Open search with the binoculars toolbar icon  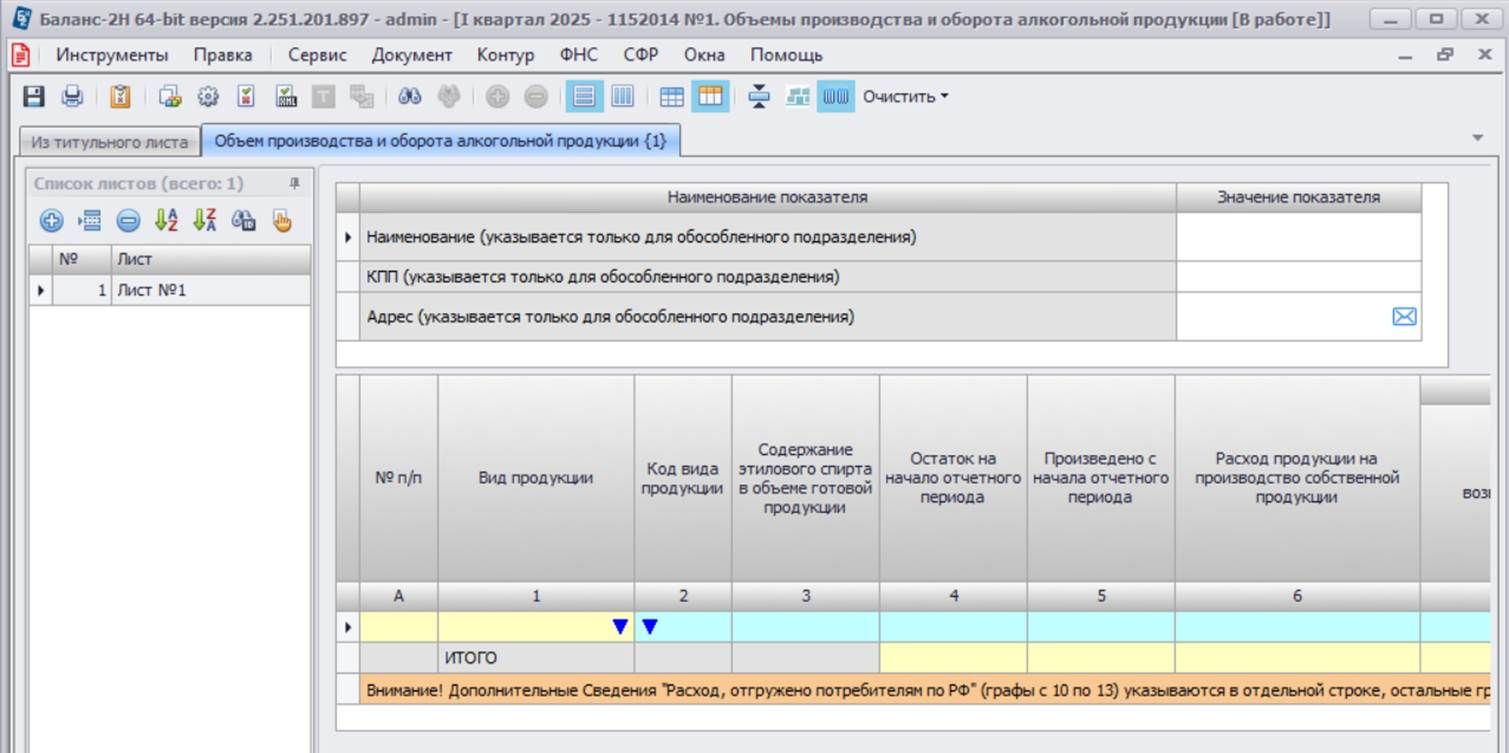coord(410,96)
